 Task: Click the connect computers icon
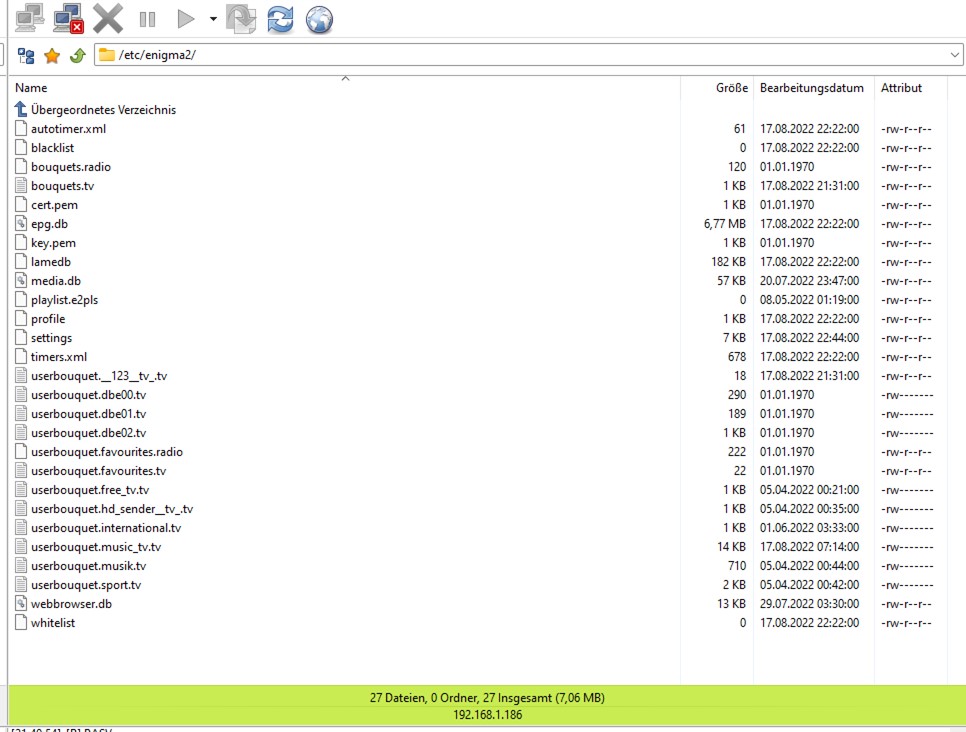point(29,18)
